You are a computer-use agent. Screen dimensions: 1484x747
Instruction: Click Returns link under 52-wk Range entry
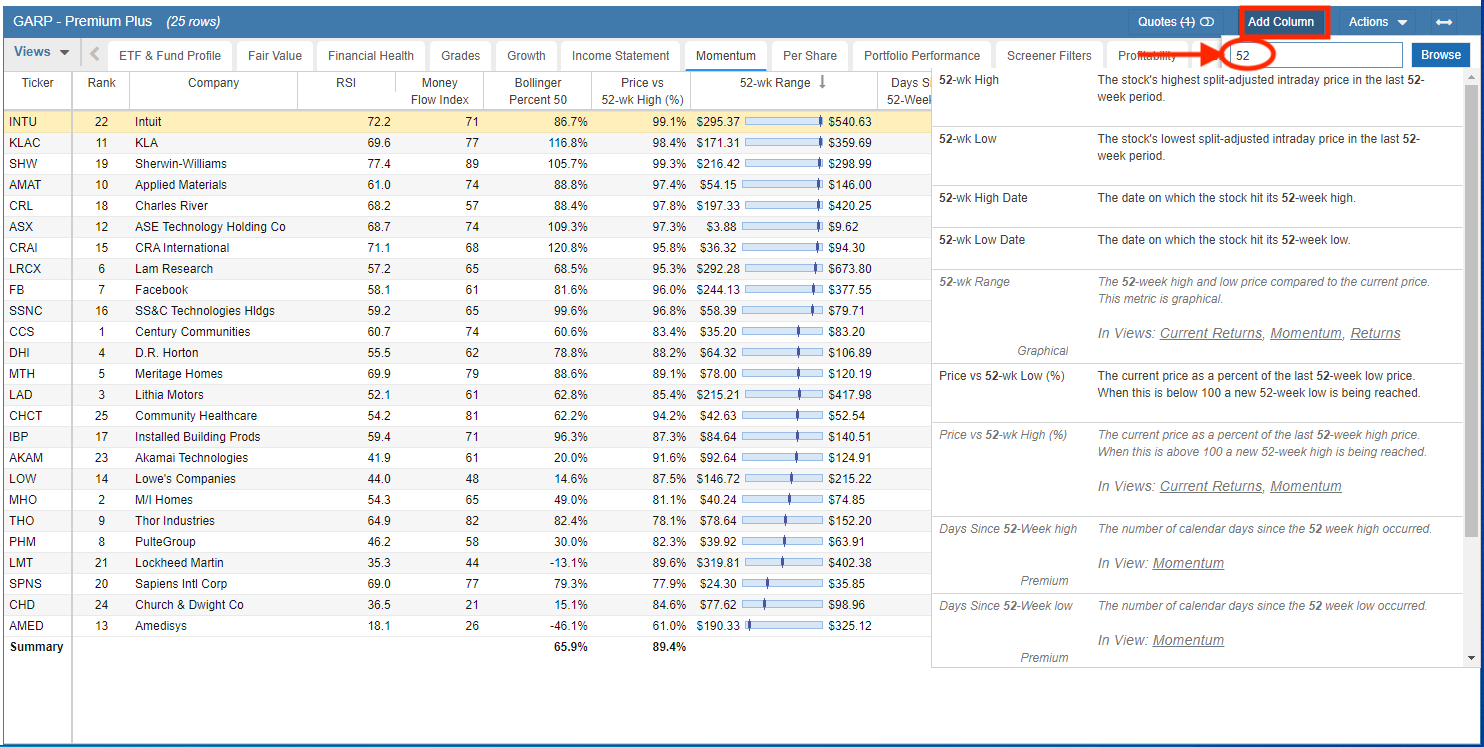click(1375, 333)
